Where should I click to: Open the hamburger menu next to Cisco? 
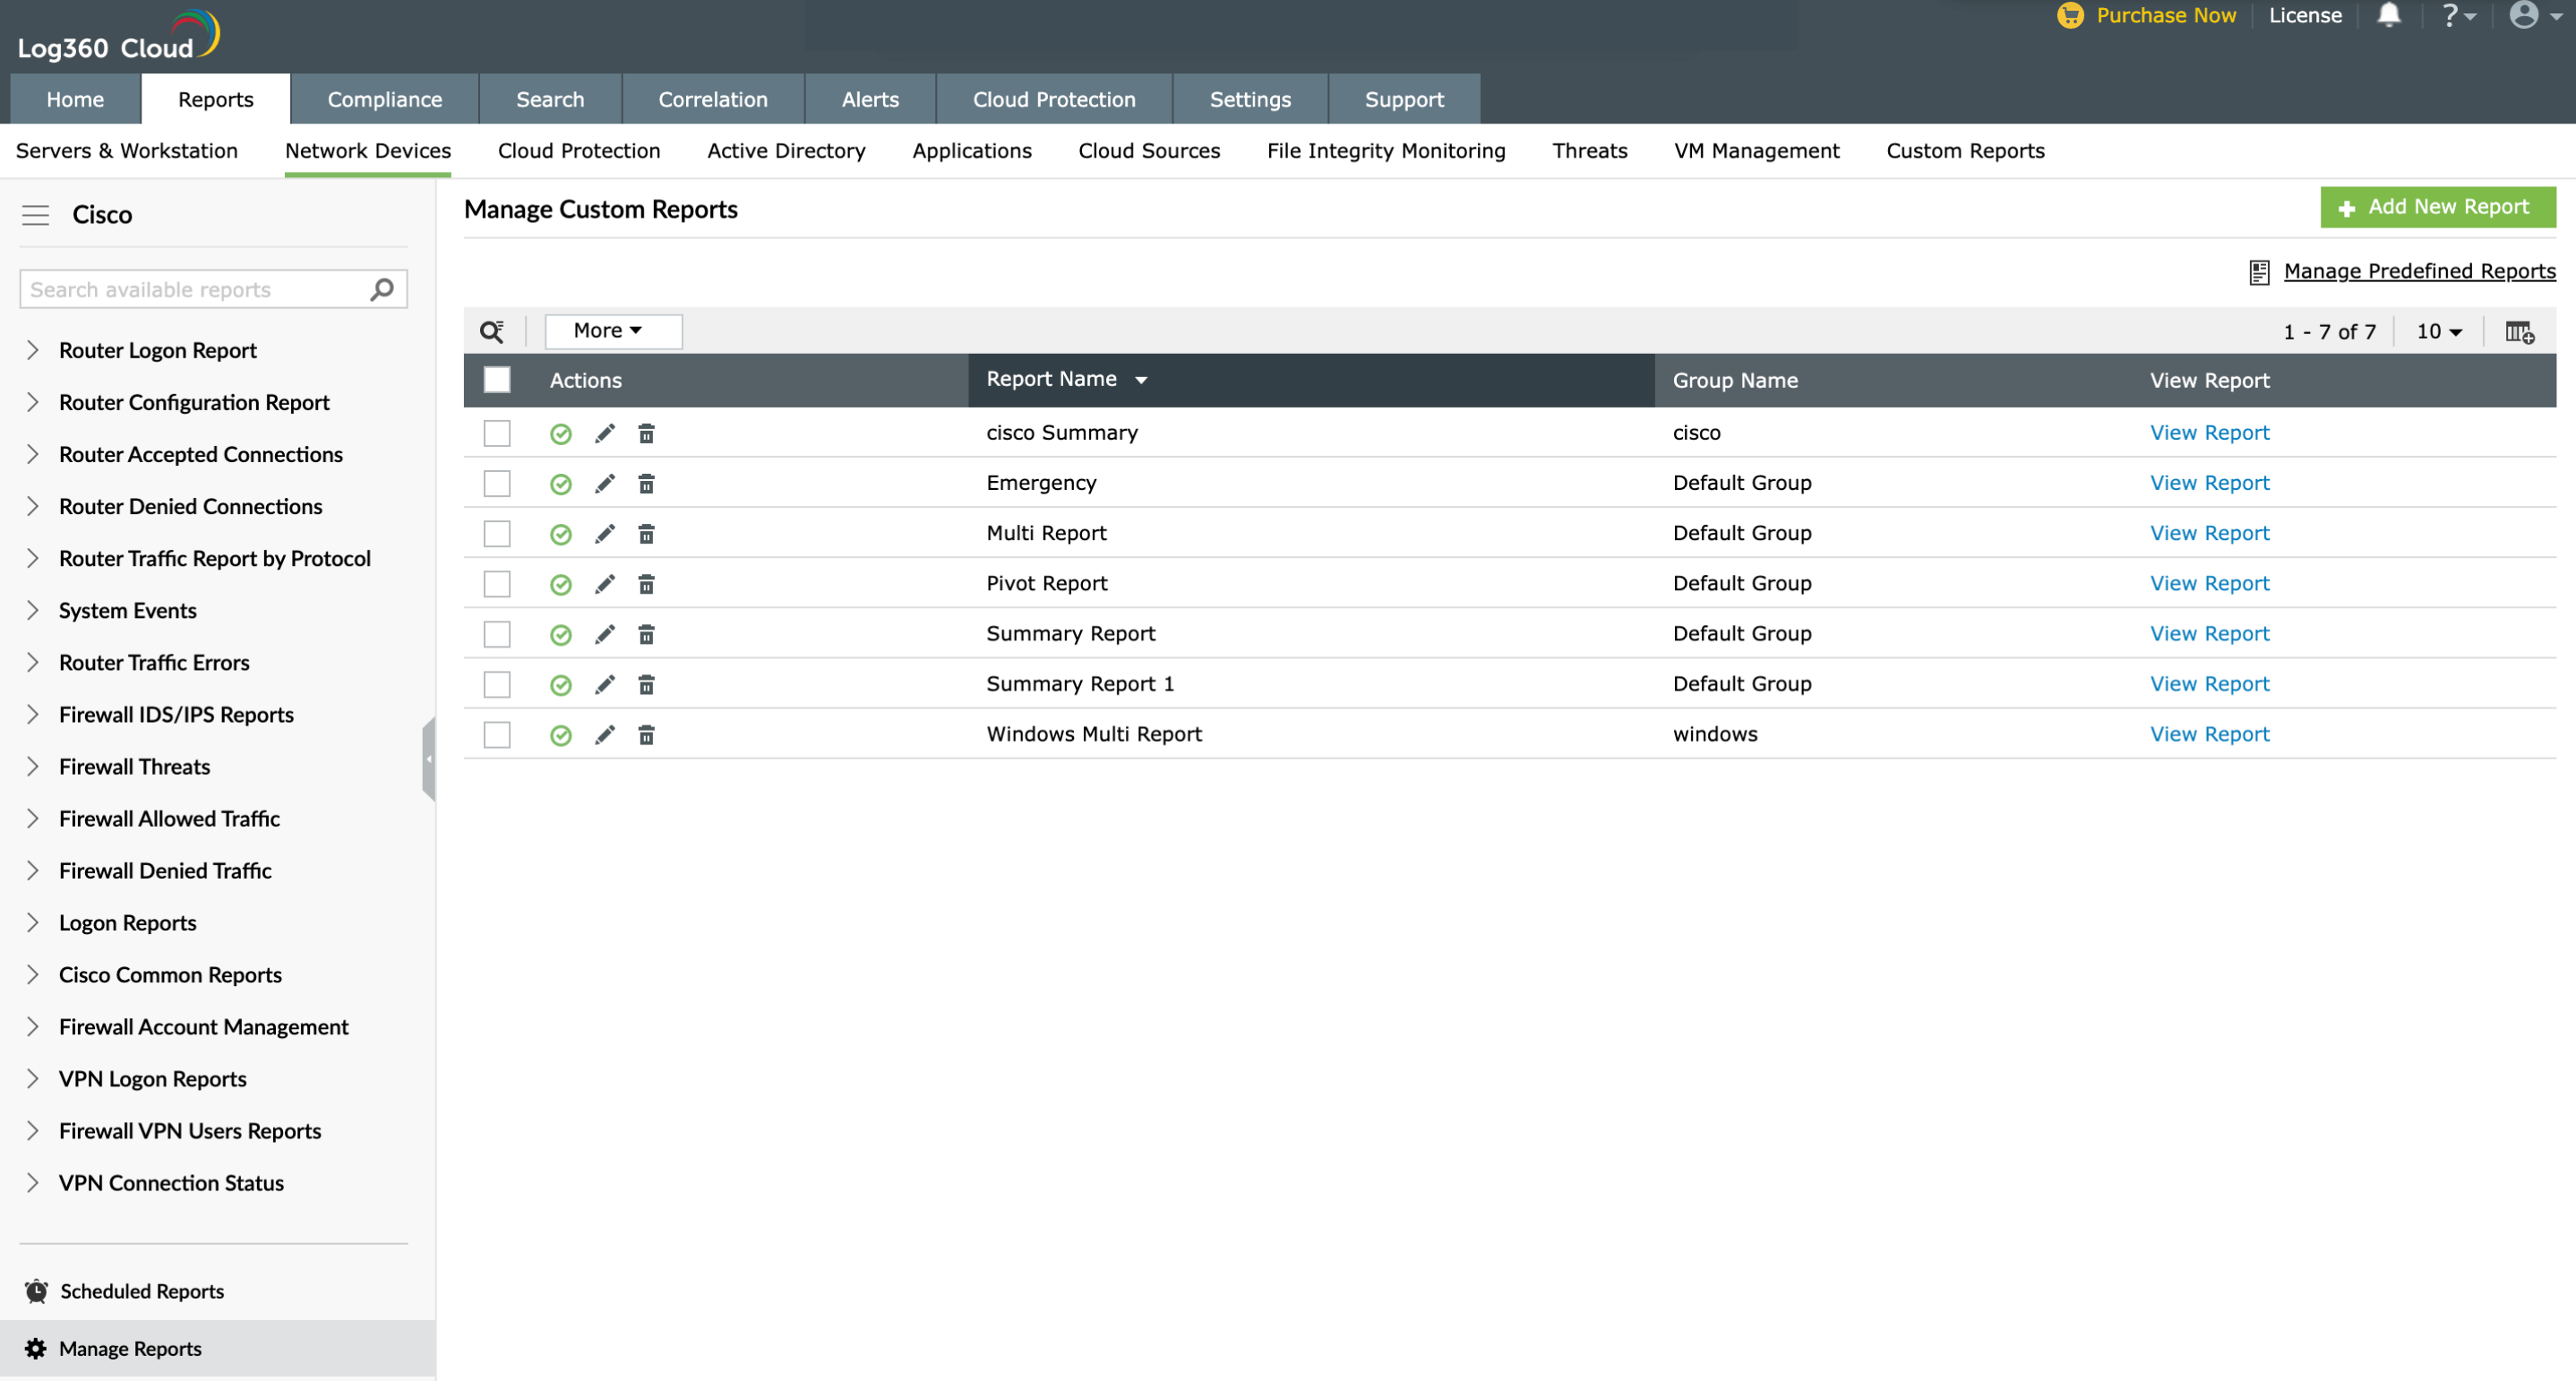tap(36, 214)
